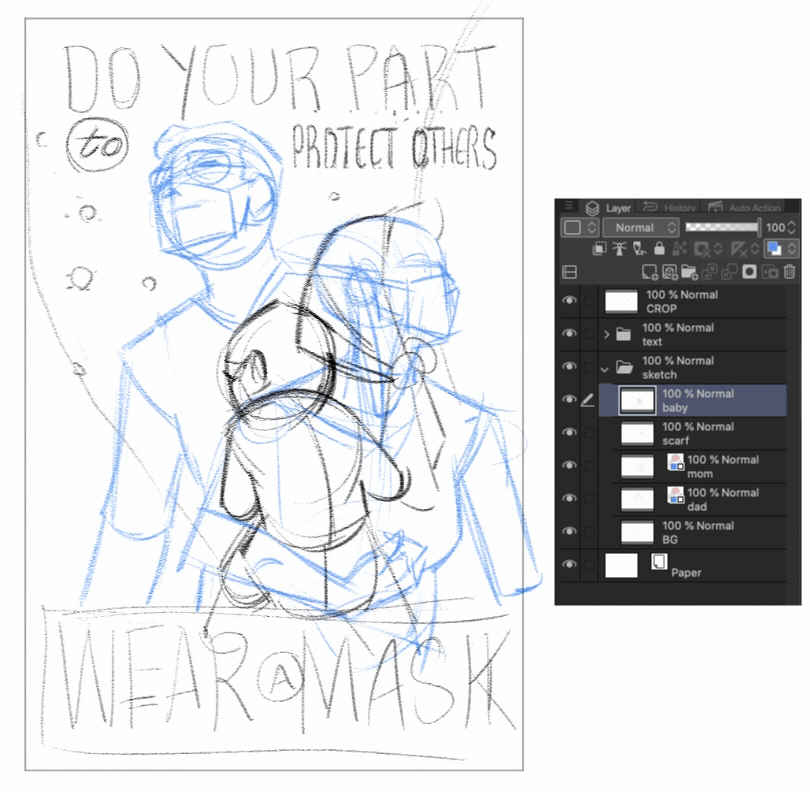Select the scarf layer
The height and width of the screenshot is (792, 810).
pos(693,433)
